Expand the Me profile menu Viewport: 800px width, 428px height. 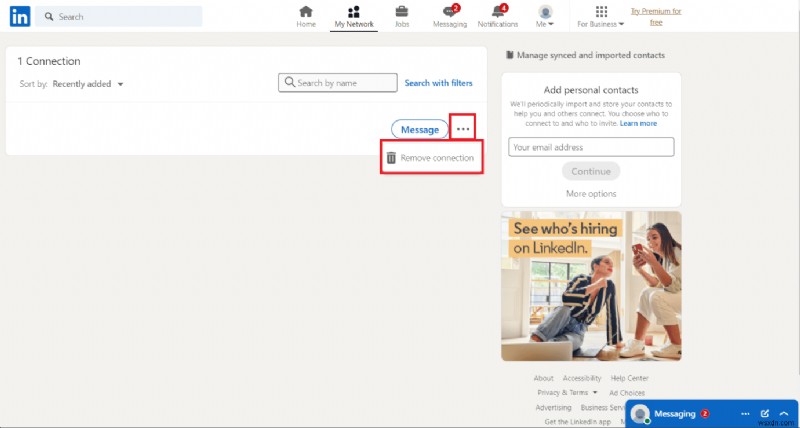[x=545, y=17]
